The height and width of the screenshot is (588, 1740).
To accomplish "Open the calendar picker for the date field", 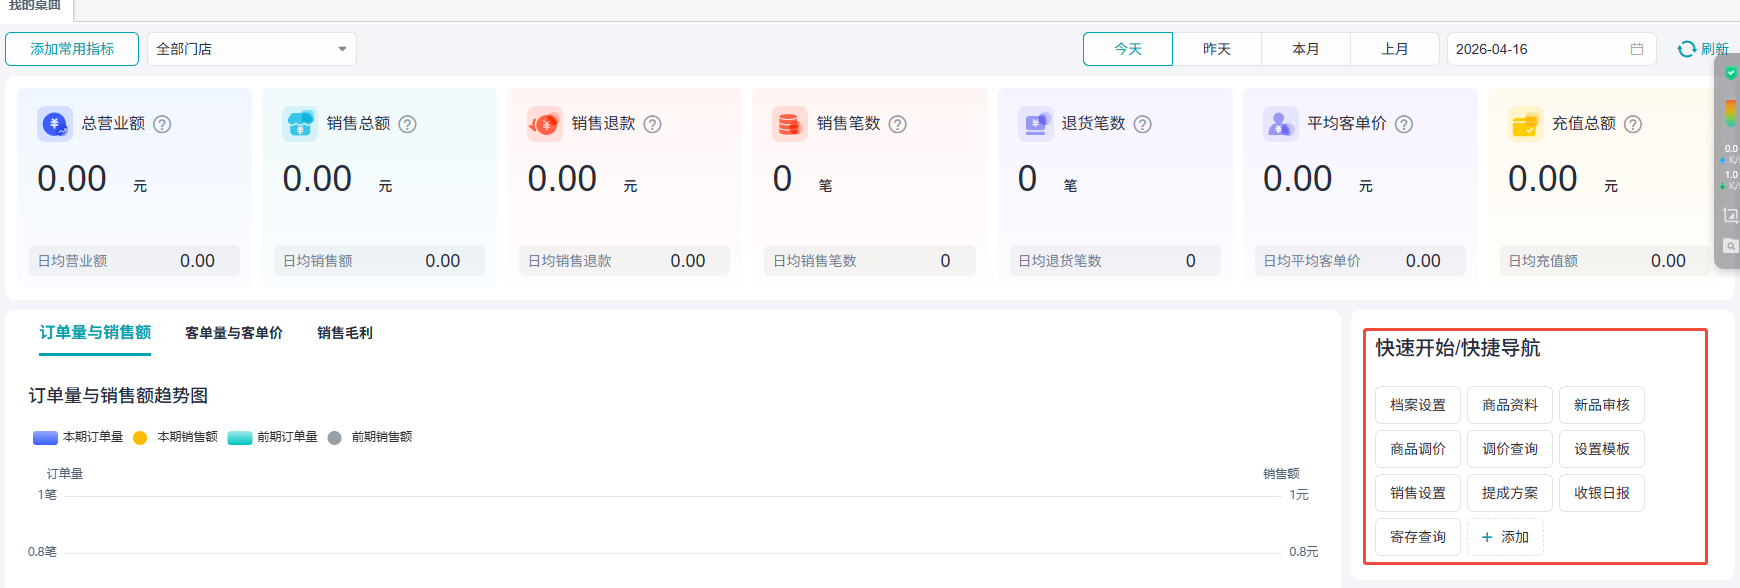I will (1637, 49).
